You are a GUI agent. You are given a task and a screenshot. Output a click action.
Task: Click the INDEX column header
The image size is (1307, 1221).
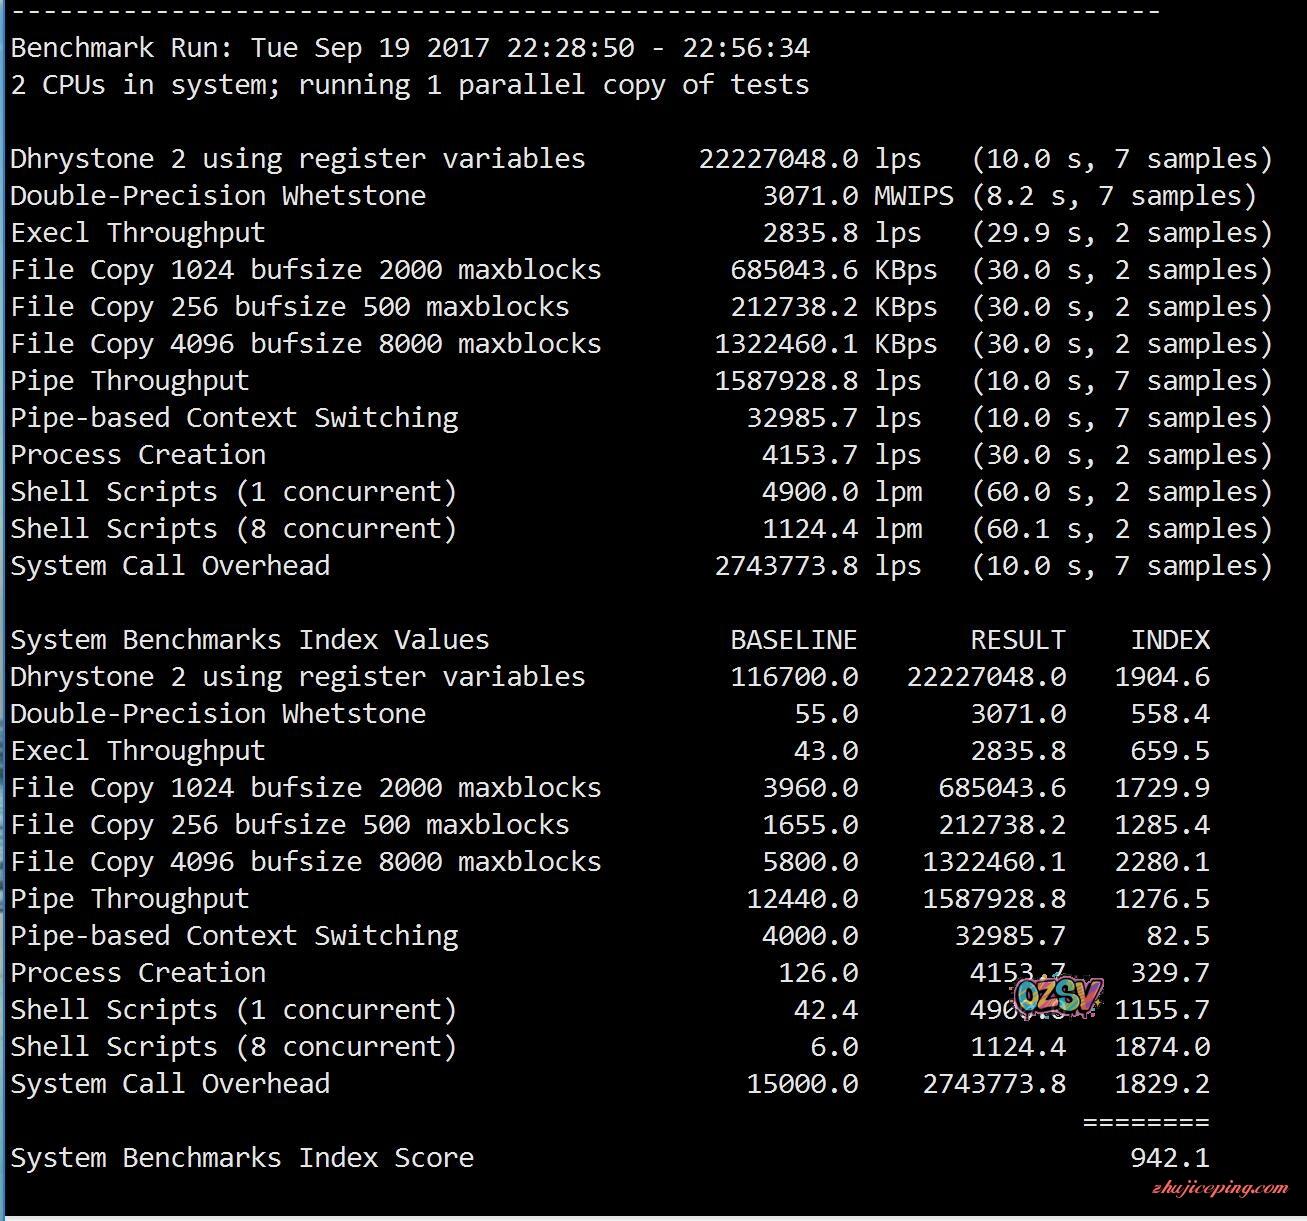[1170, 640]
